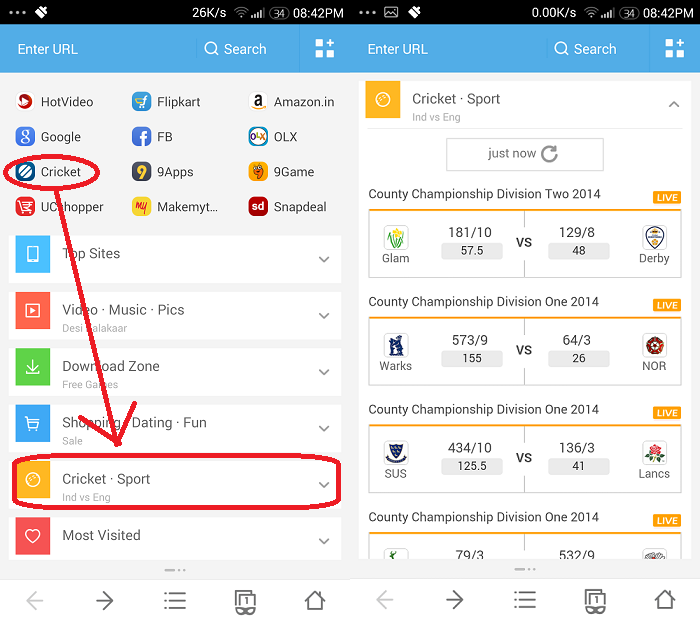
Task: Open Snapdeal shortcut icon
Action: (x=258, y=206)
